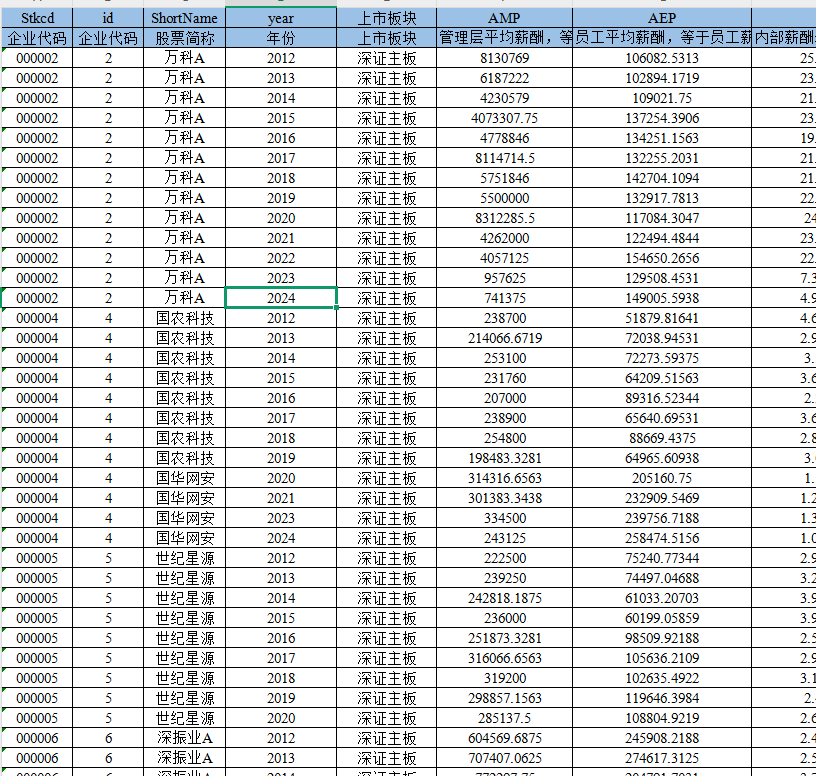Click the highlighted 2024 year cell for 万科A
The height and width of the screenshot is (776, 816).
coord(281,298)
